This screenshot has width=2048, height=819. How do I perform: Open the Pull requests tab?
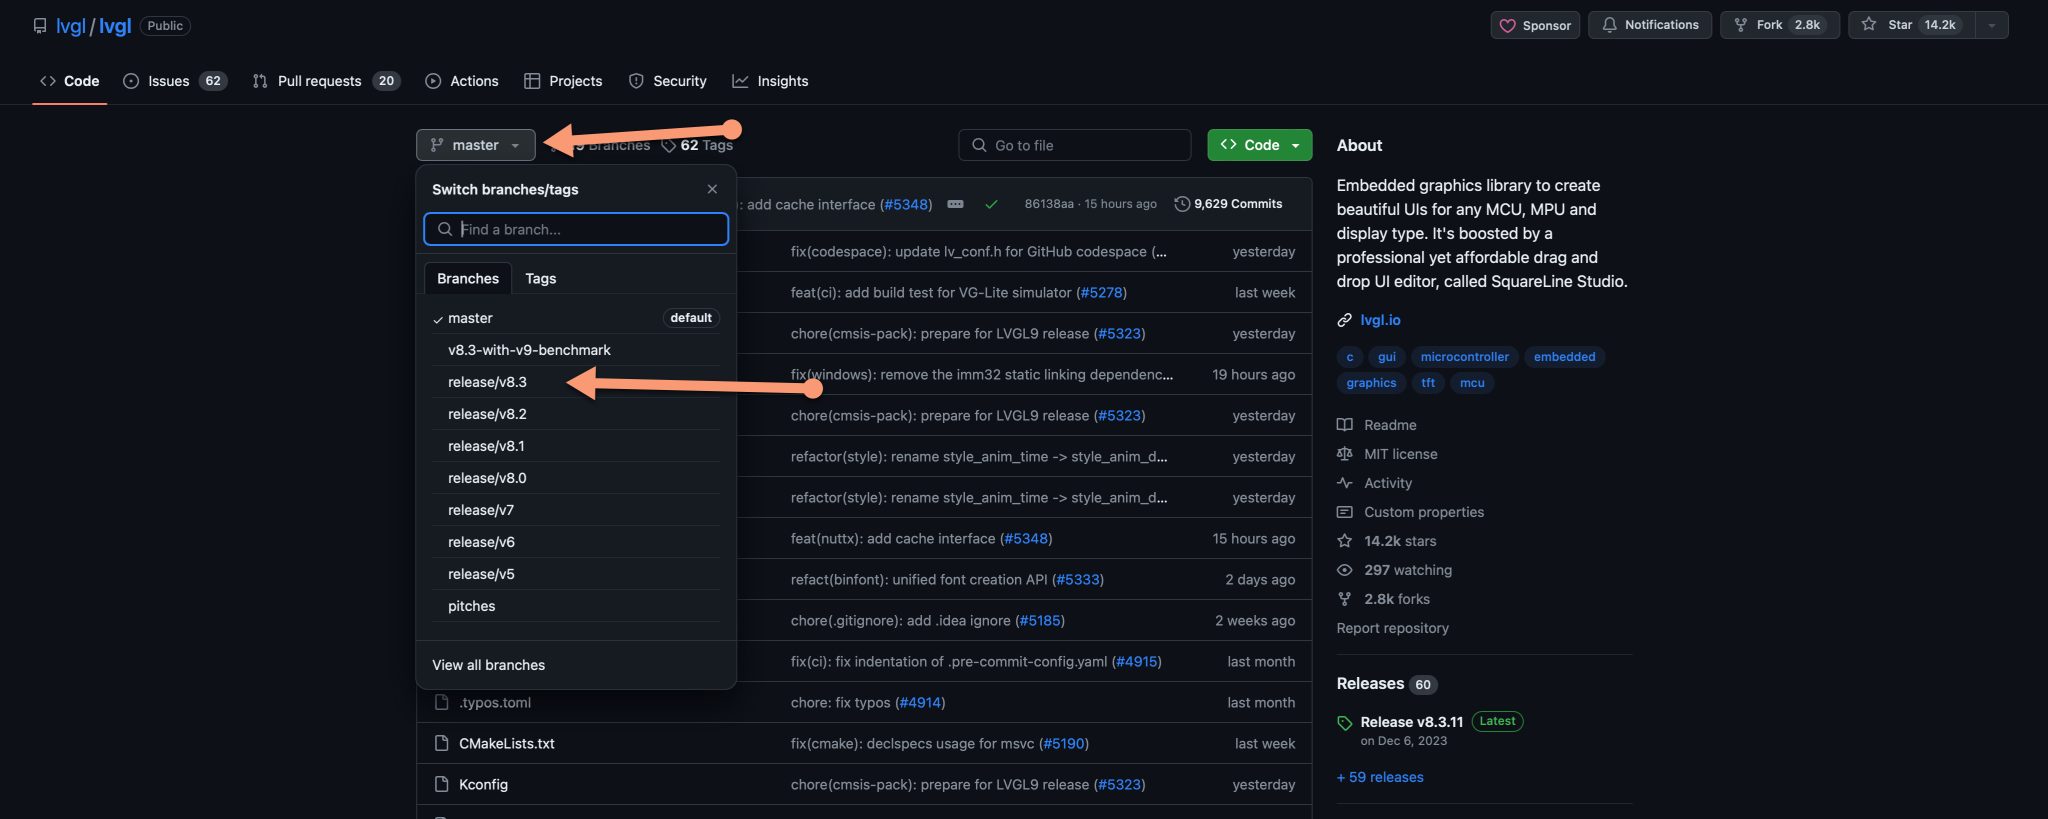coord(319,81)
